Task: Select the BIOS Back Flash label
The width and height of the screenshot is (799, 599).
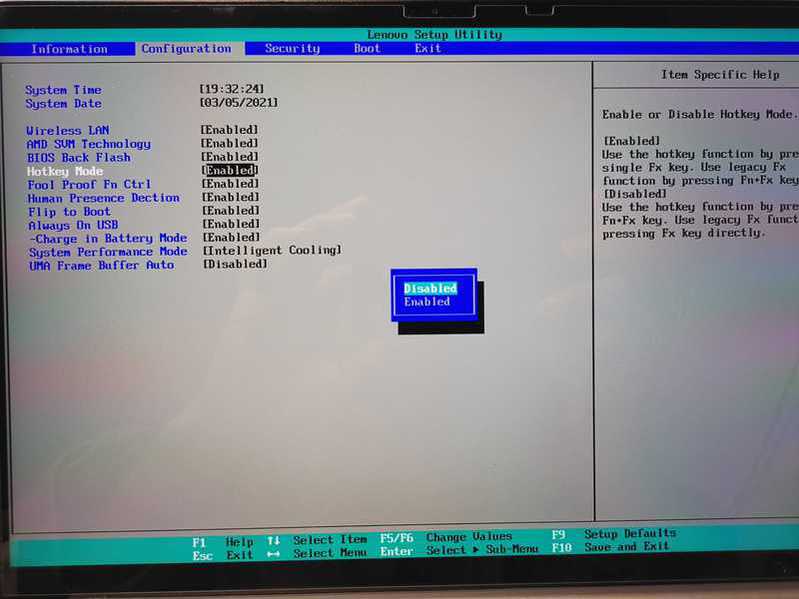Action: coord(79,158)
